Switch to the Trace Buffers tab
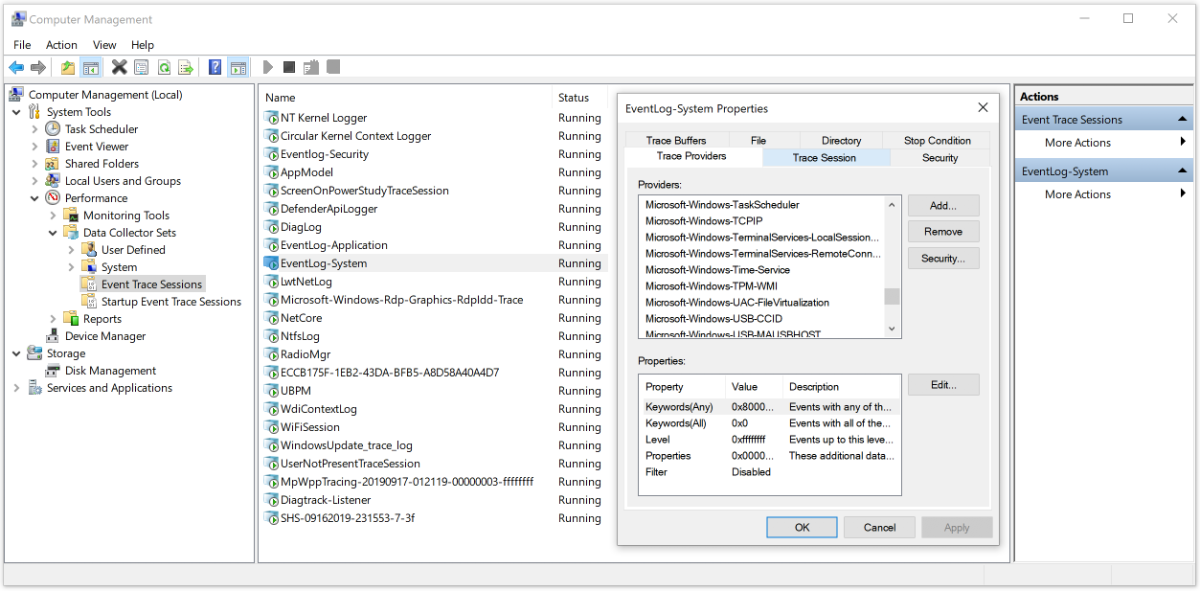This screenshot has width=1200, height=591. click(x=676, y=141)
